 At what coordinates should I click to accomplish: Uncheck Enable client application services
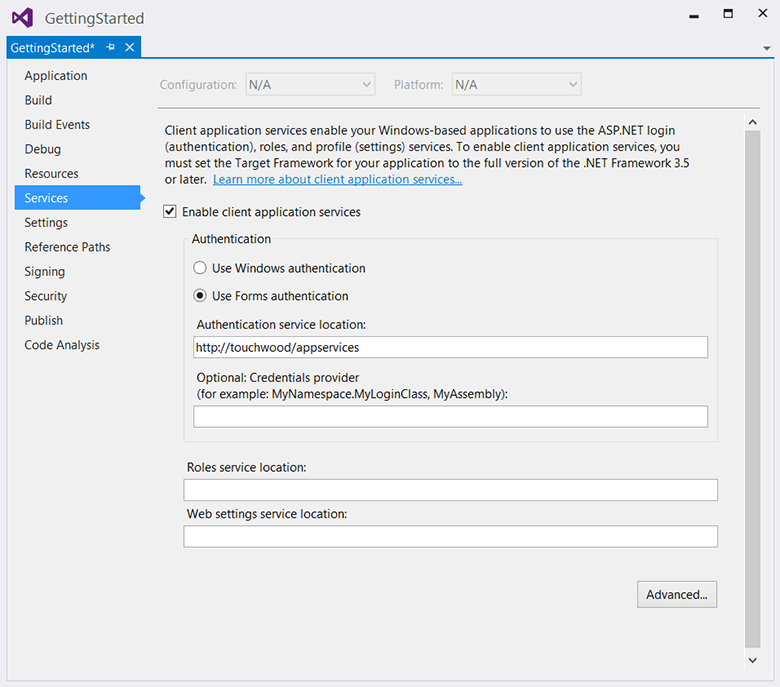click(x=170, y=211)
